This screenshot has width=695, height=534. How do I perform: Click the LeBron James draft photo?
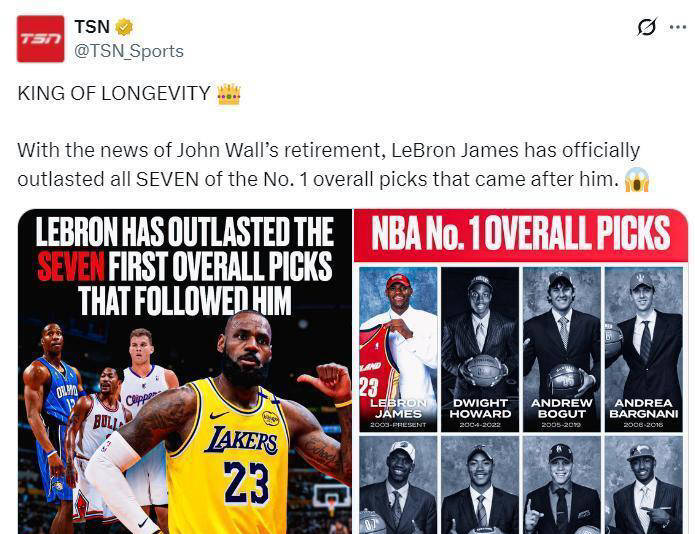[398, 349]
